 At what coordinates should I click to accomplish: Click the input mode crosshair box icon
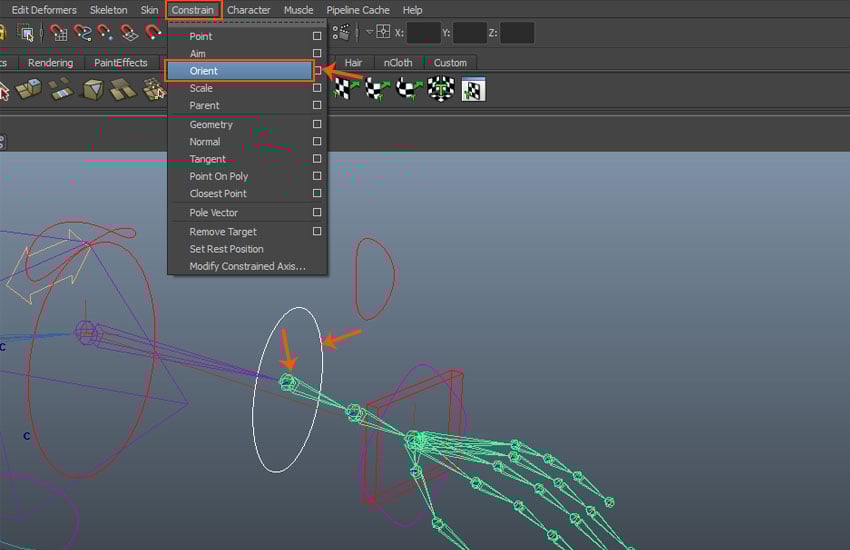383,33
